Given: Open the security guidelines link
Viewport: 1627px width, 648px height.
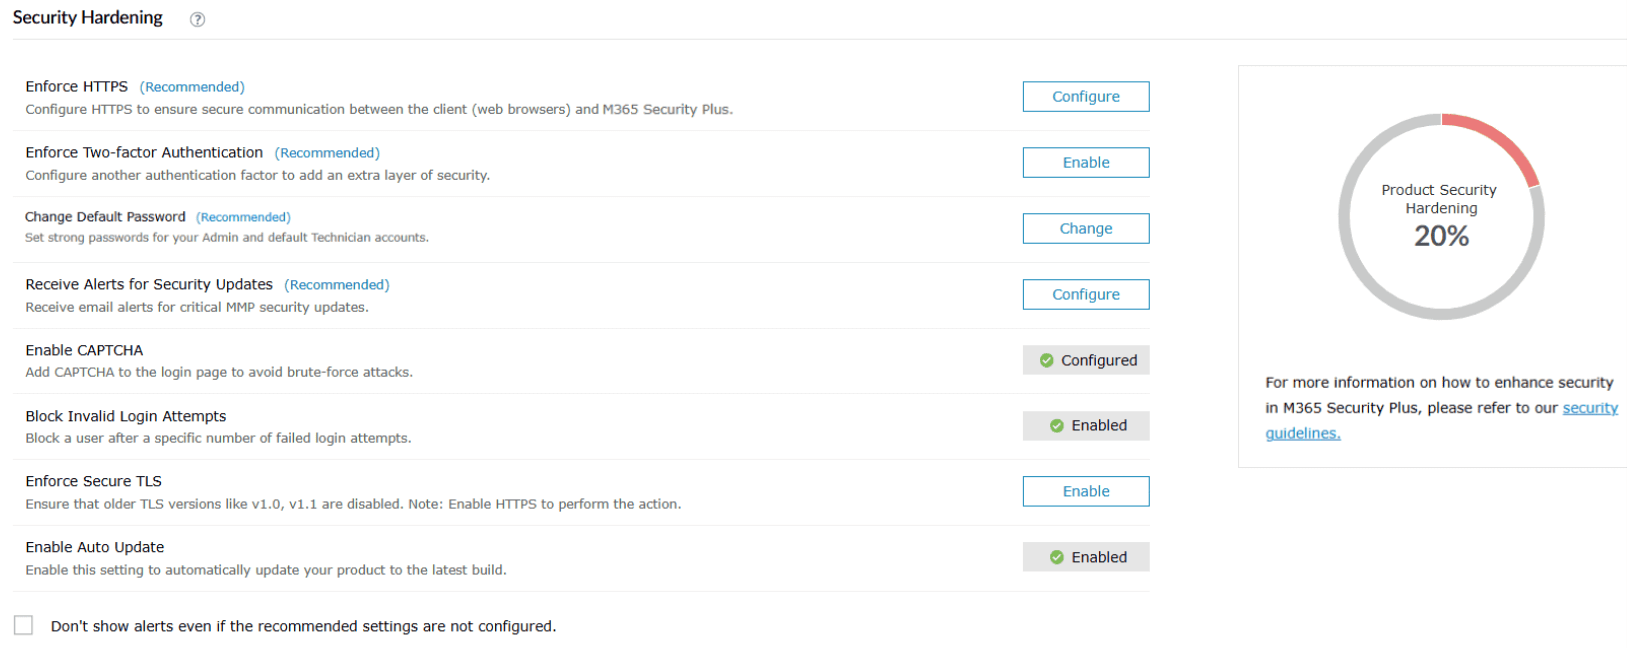Looking at the screenshot, I should pyautogui.click(x=1589, y=408).
